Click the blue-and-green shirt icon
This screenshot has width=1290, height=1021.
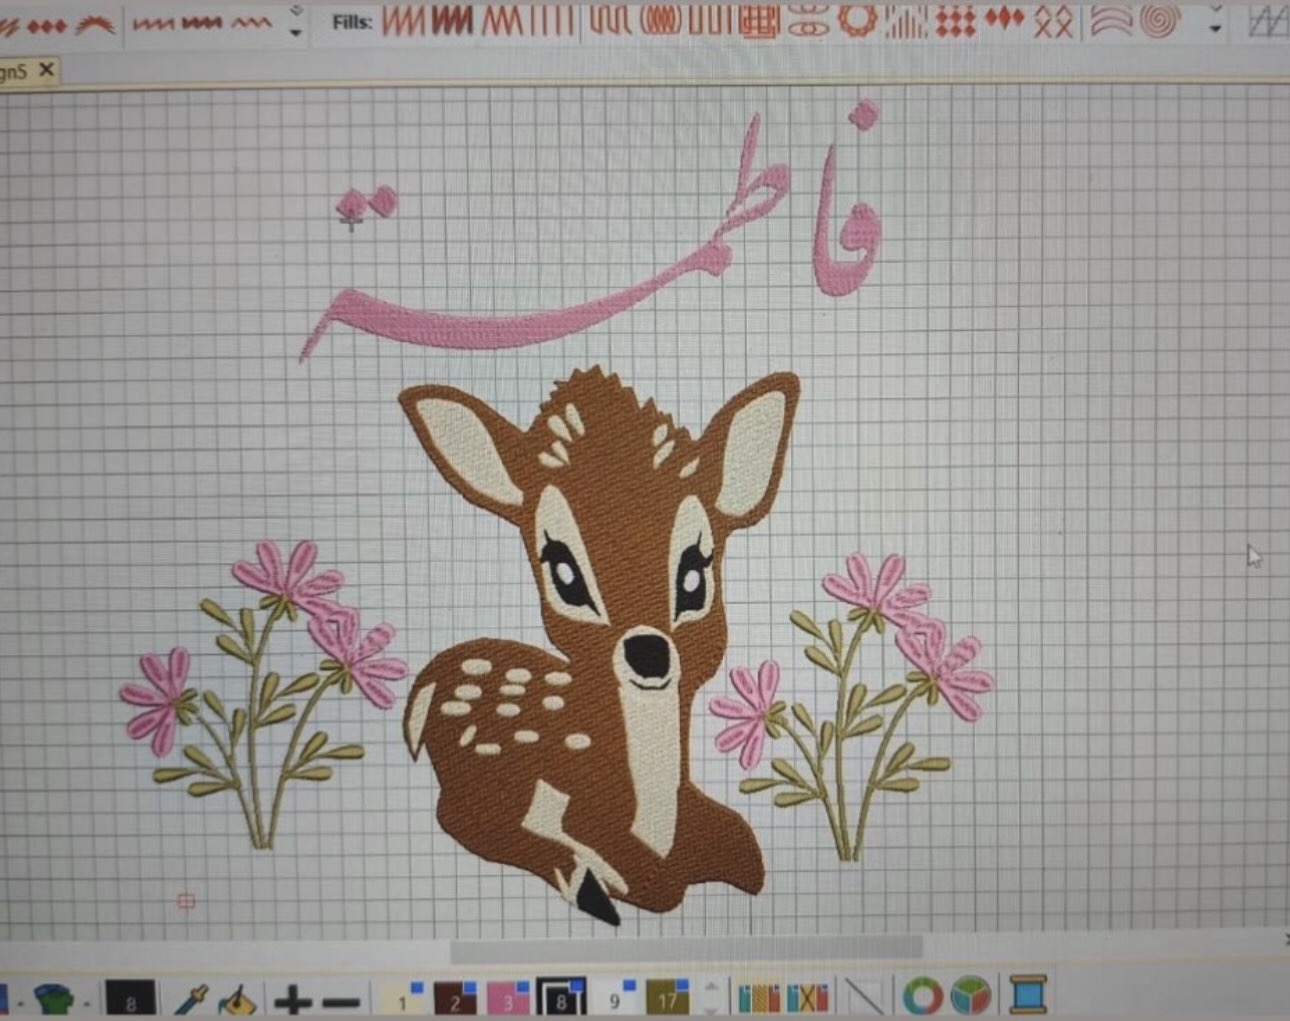point(54,997)
